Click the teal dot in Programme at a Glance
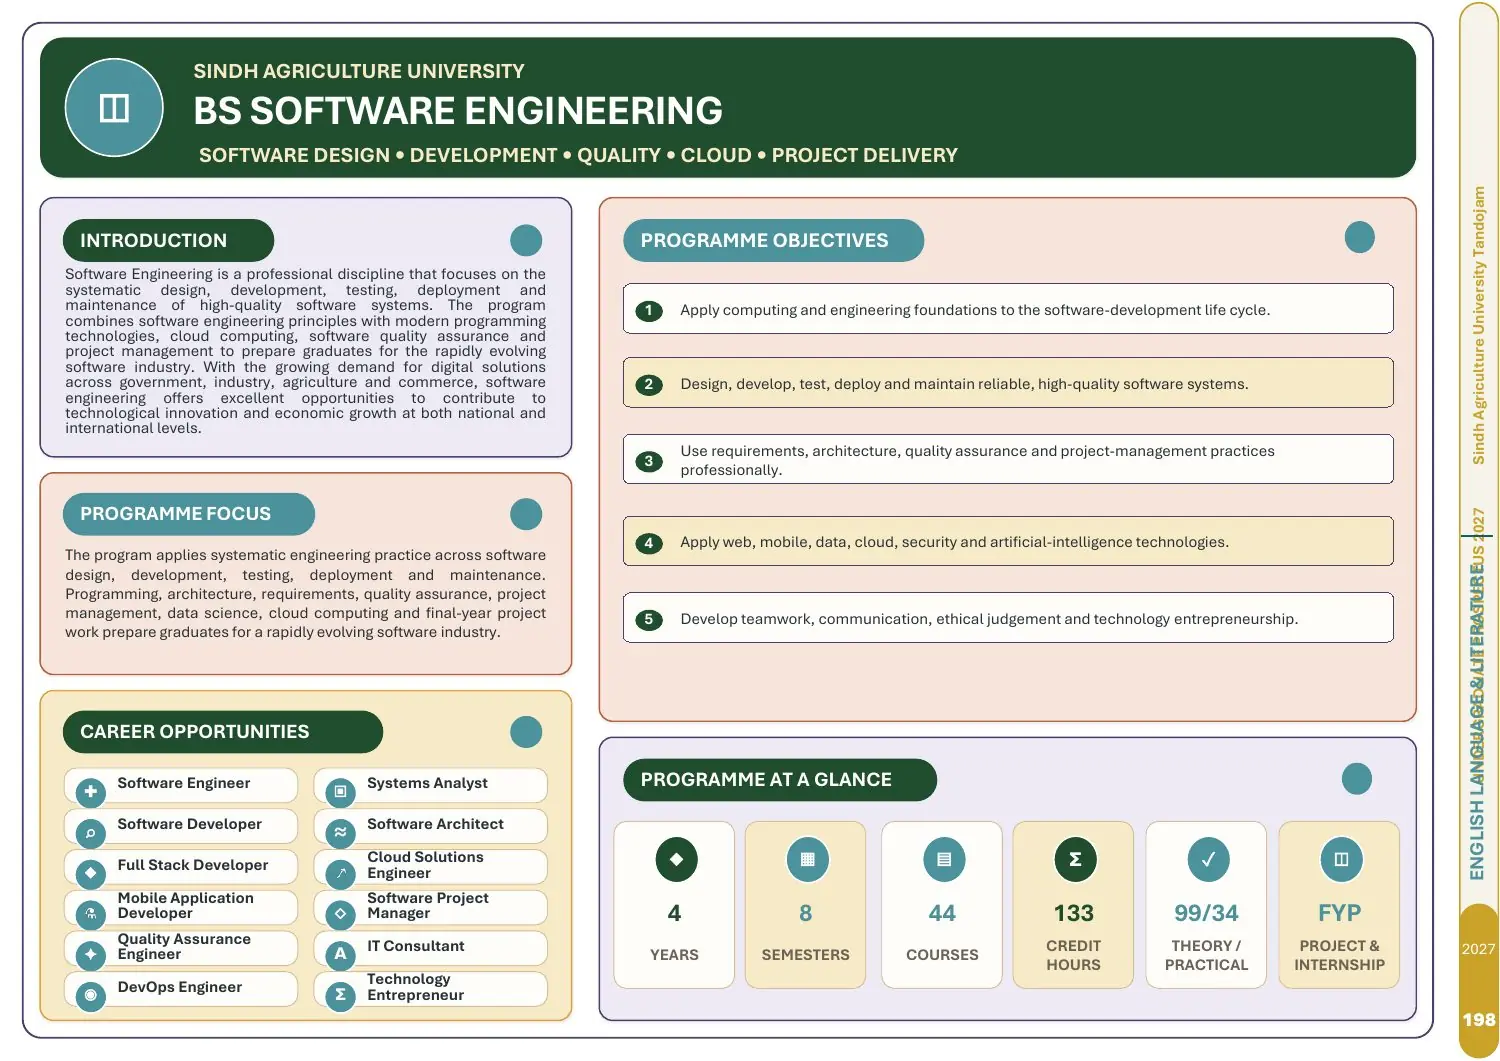 [1357, 778]
